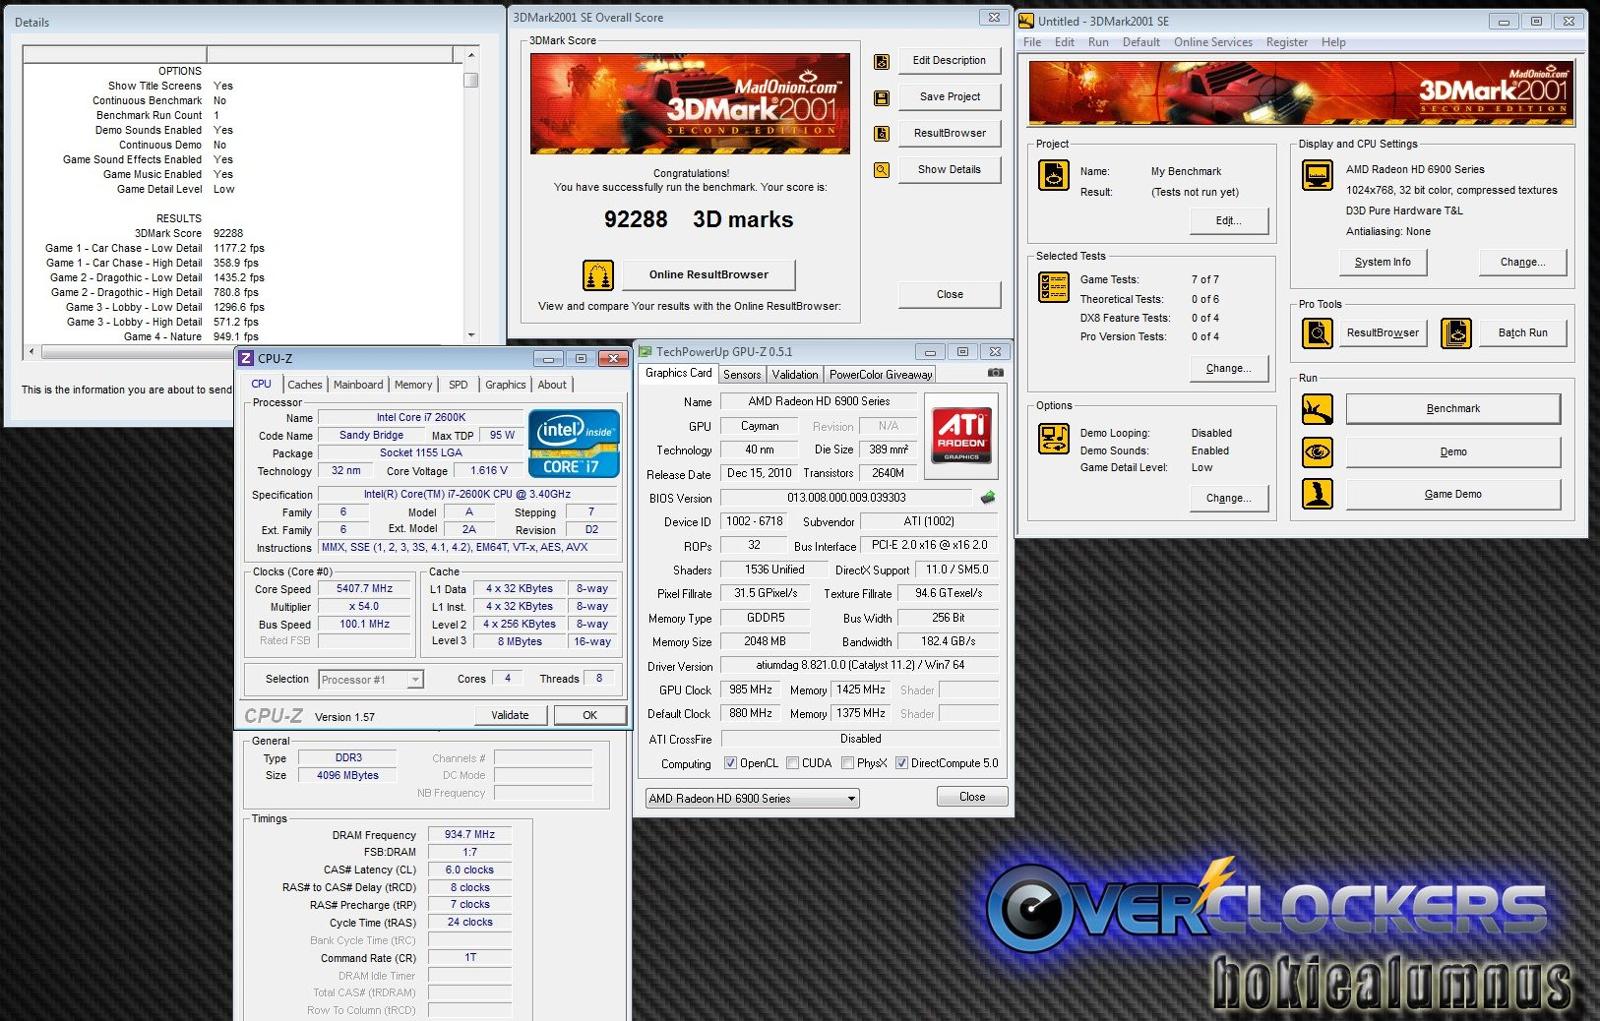Switch to the Sensors tab in GPU-Z
Screen dimensions: 1600x1021
coord(742,375)
